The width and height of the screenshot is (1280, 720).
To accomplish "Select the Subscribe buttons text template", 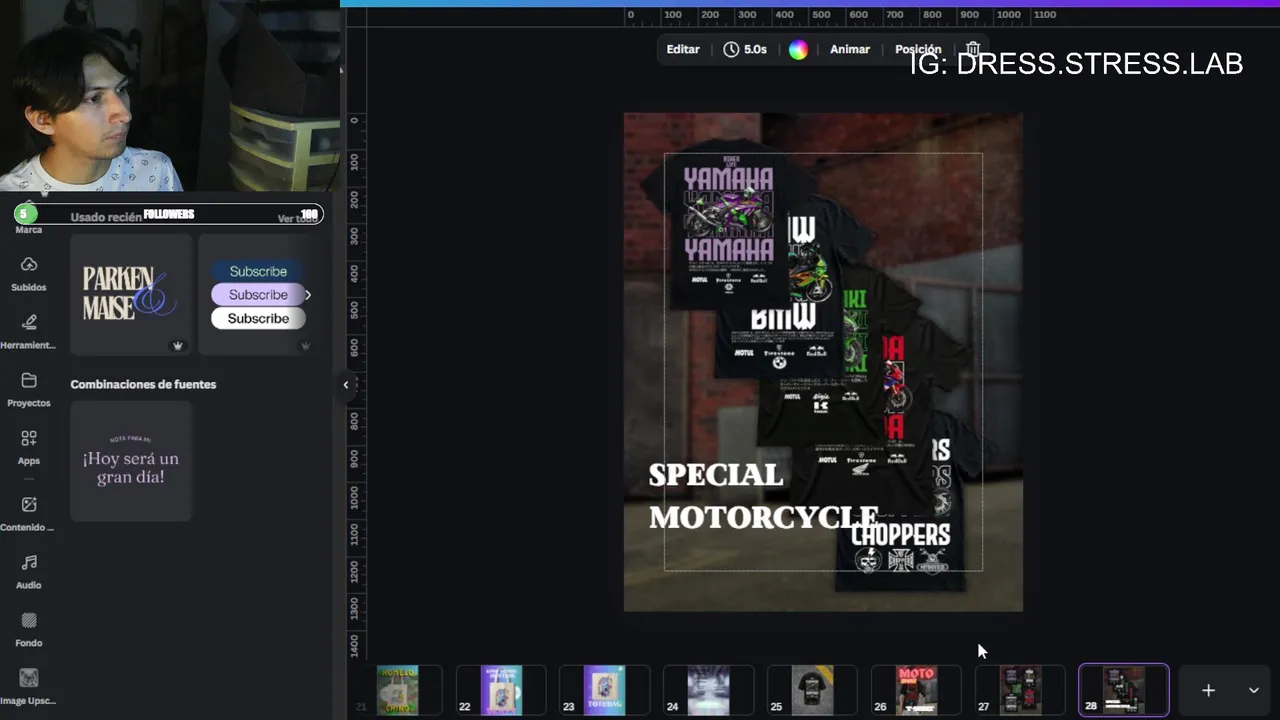I will pyautogui.click(x=257, y=294).
